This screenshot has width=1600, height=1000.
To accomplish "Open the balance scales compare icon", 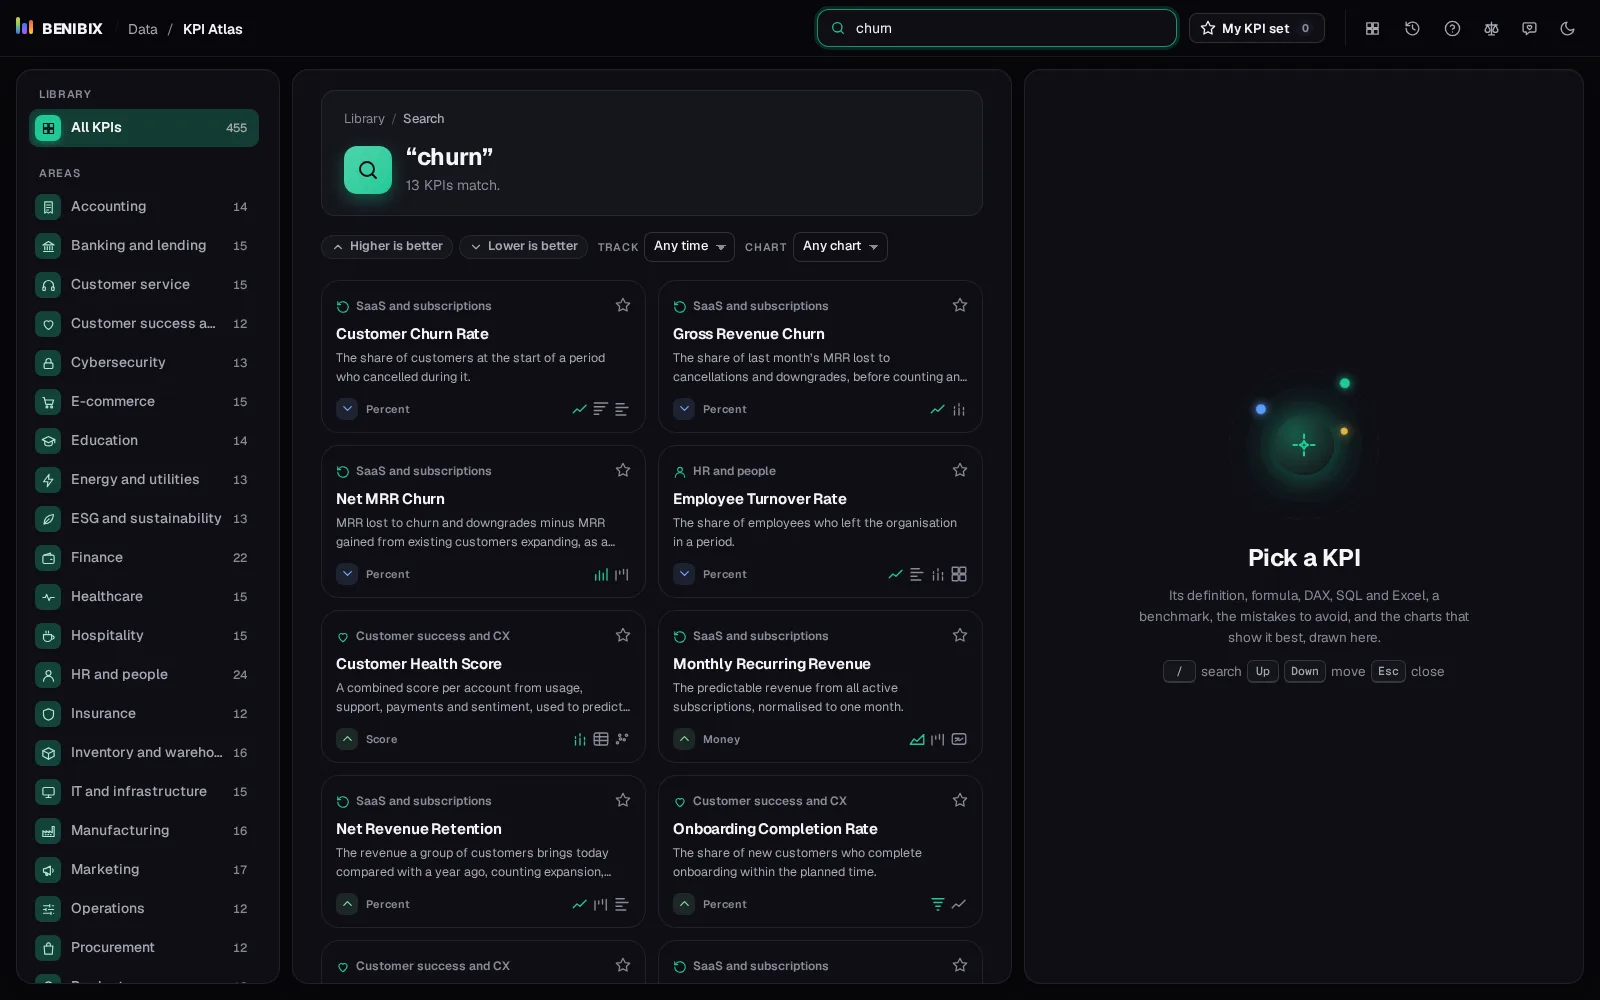I will tap(1491, 28).
